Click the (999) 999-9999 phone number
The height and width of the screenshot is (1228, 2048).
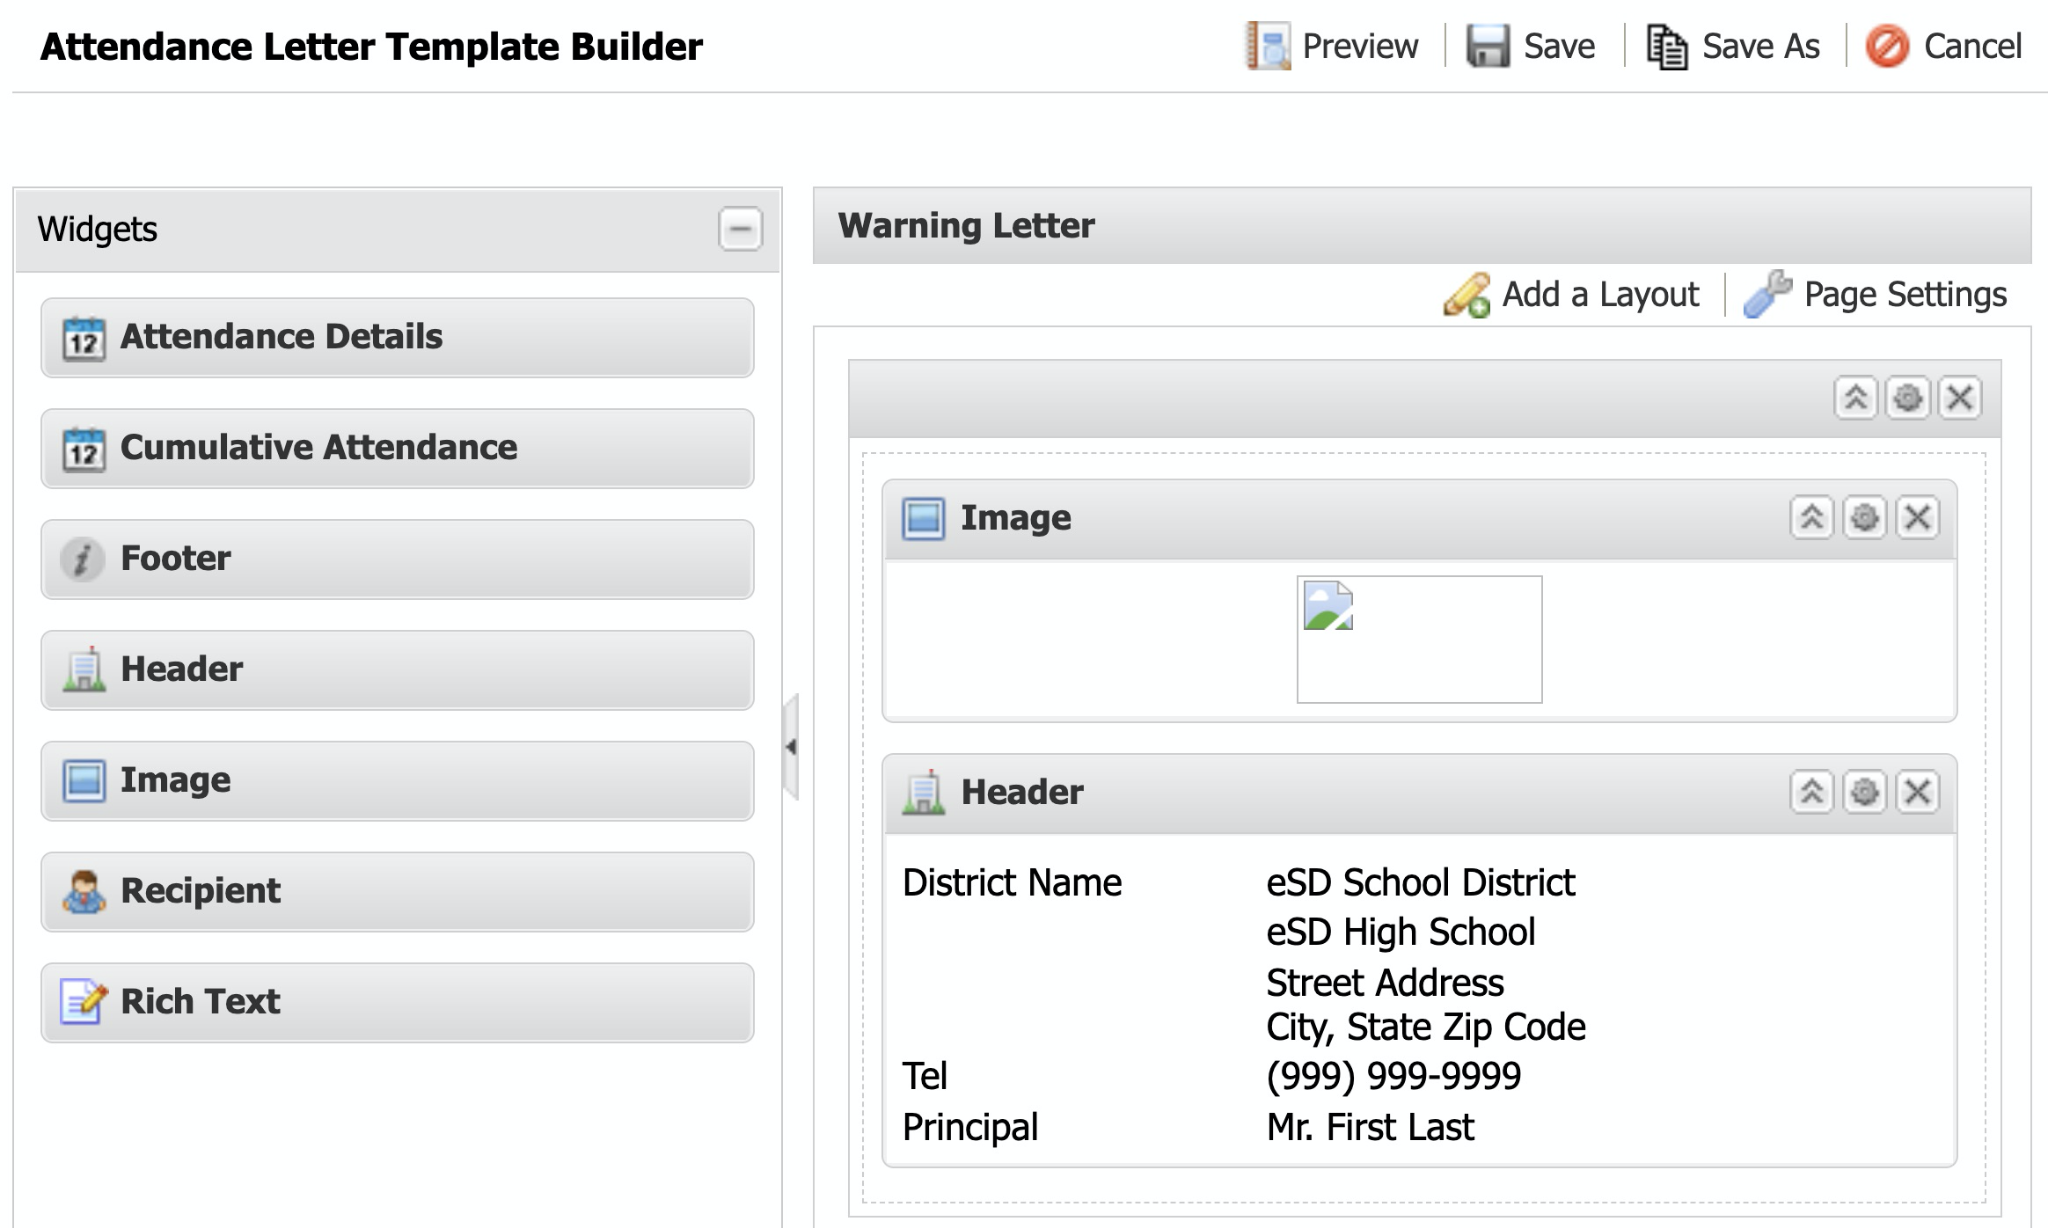(1393, 1076)
